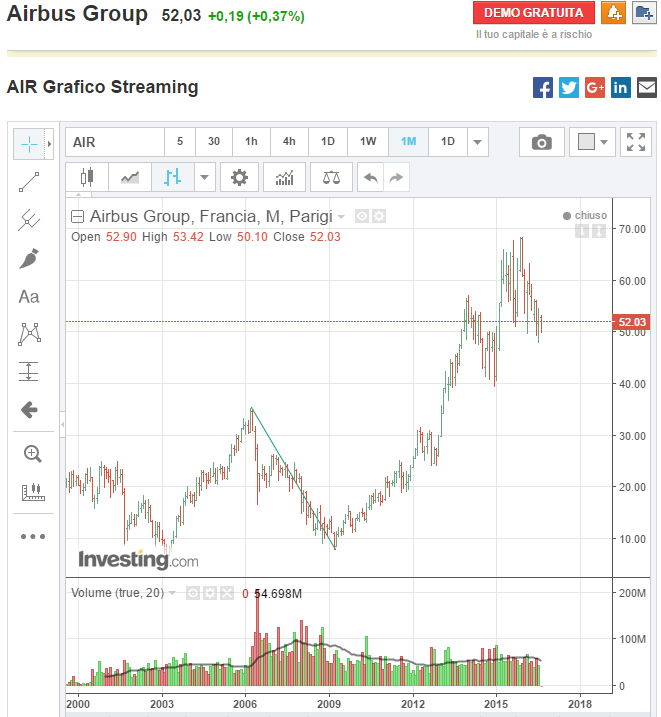This screenshot has height=717, width=661.
Task: Click the 52.03 price label on axis
Action: tap(631, 322)
